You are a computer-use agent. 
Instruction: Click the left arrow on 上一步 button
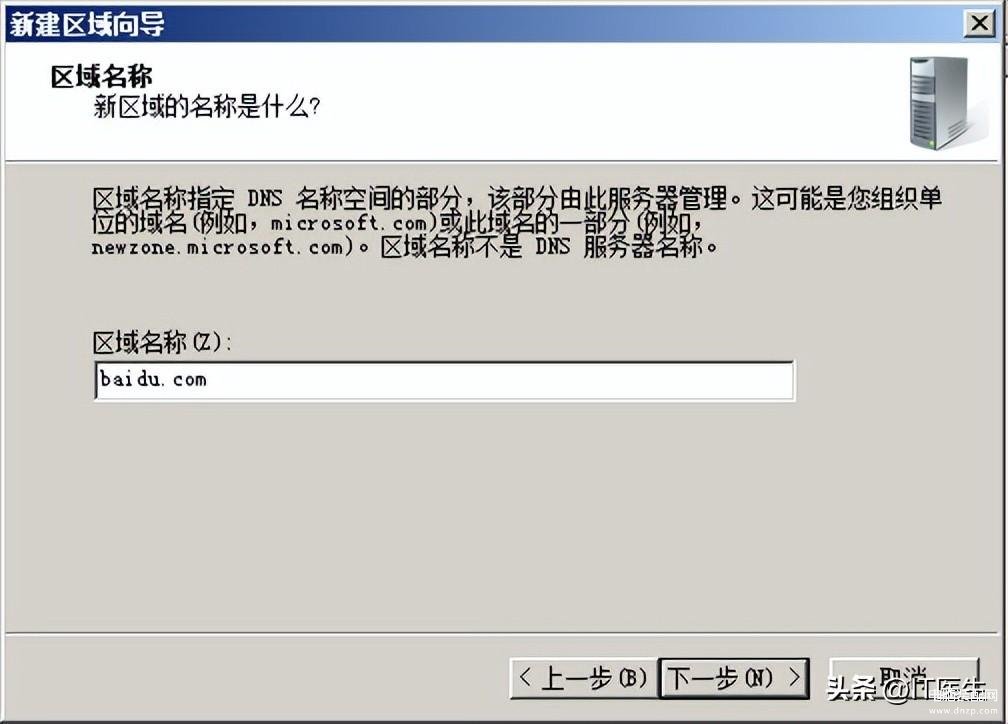[x=525, y=677]
